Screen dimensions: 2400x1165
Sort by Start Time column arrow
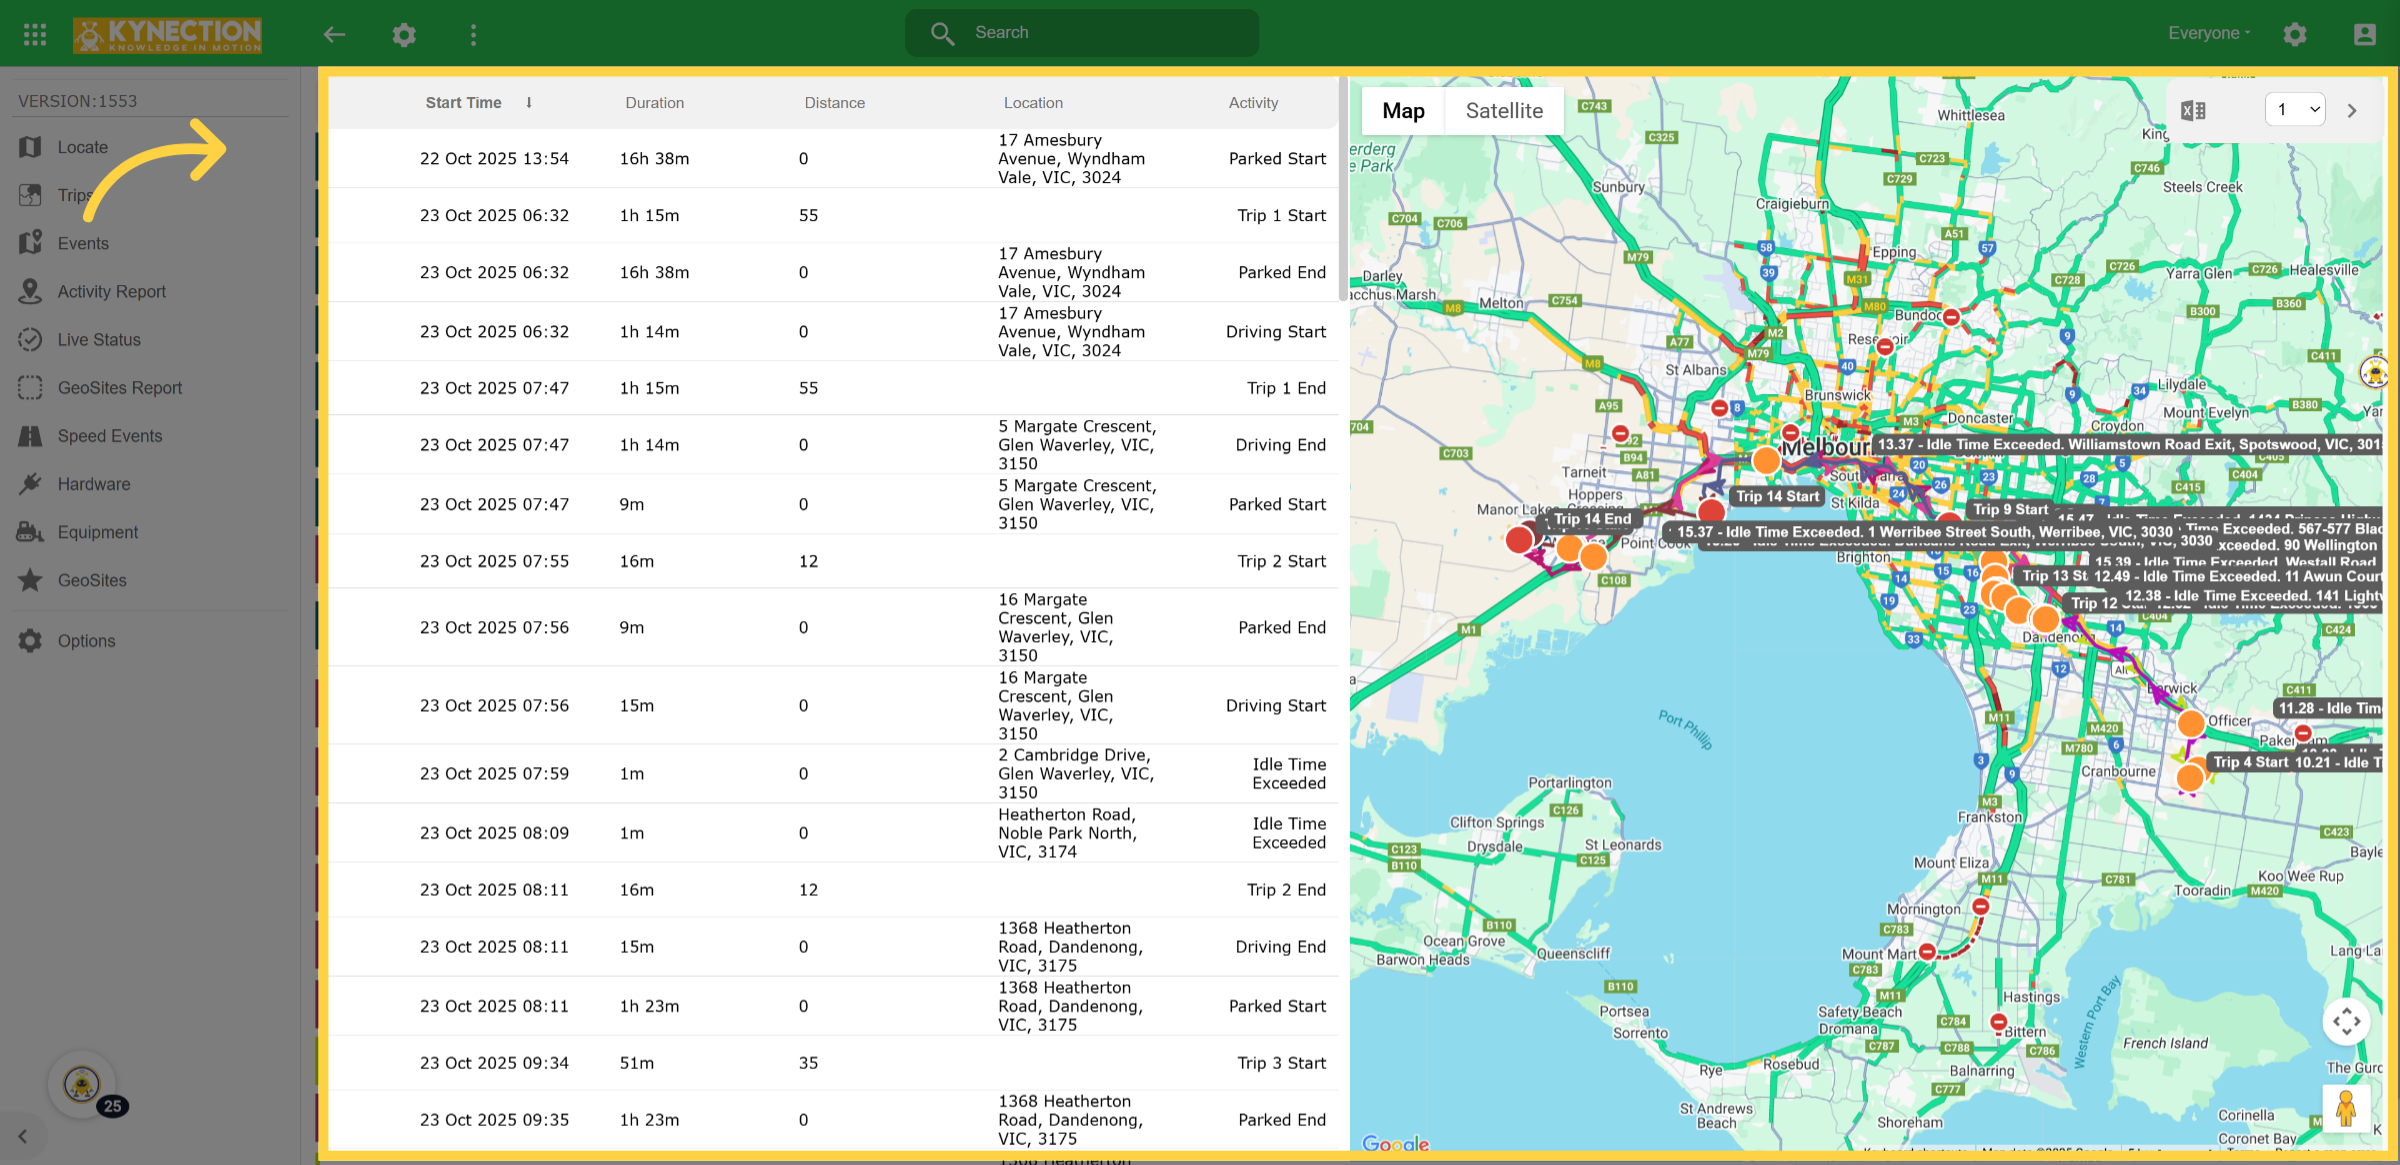coord(529,102)
